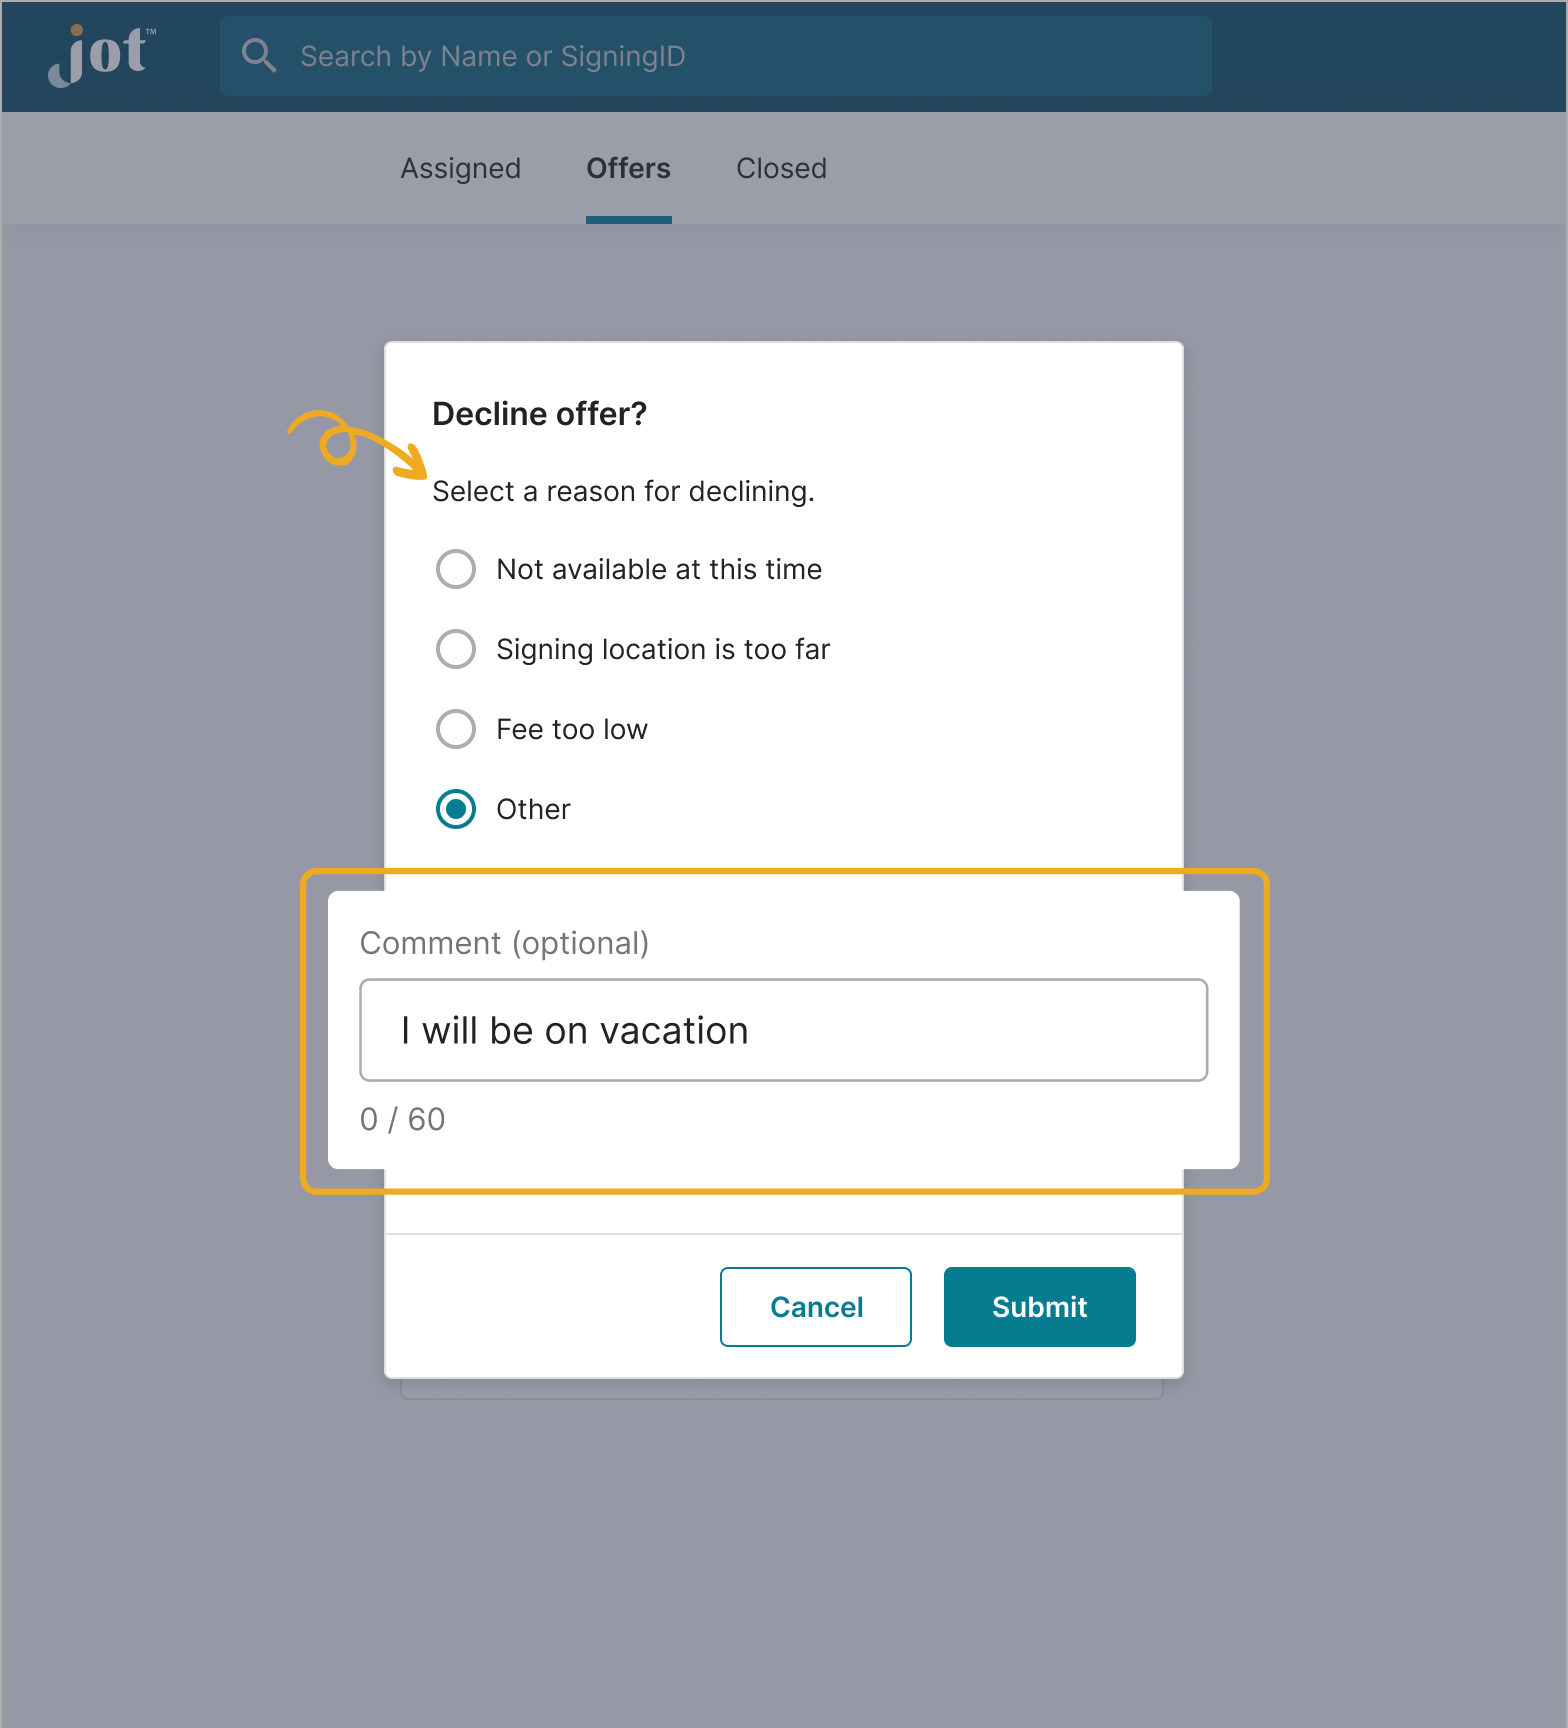
Task: Cancel declining the offer
Action: pyautogui.click(x=816, y=1307)
